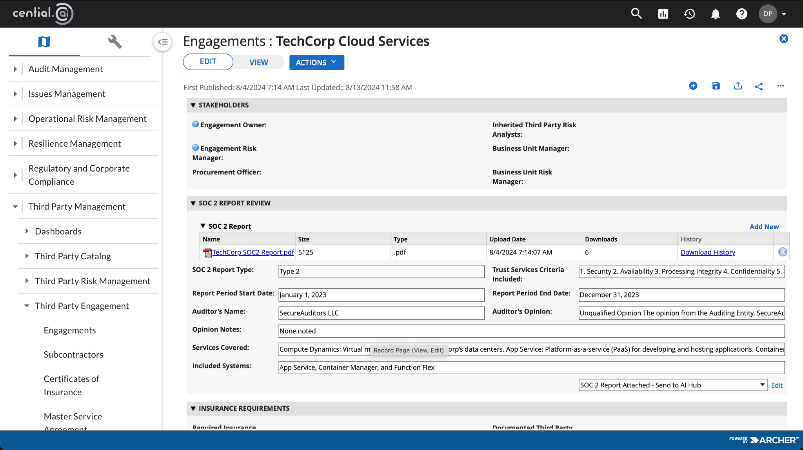Collapse the left navigation panel
The image size is (803, 450).
click(163, 42)
